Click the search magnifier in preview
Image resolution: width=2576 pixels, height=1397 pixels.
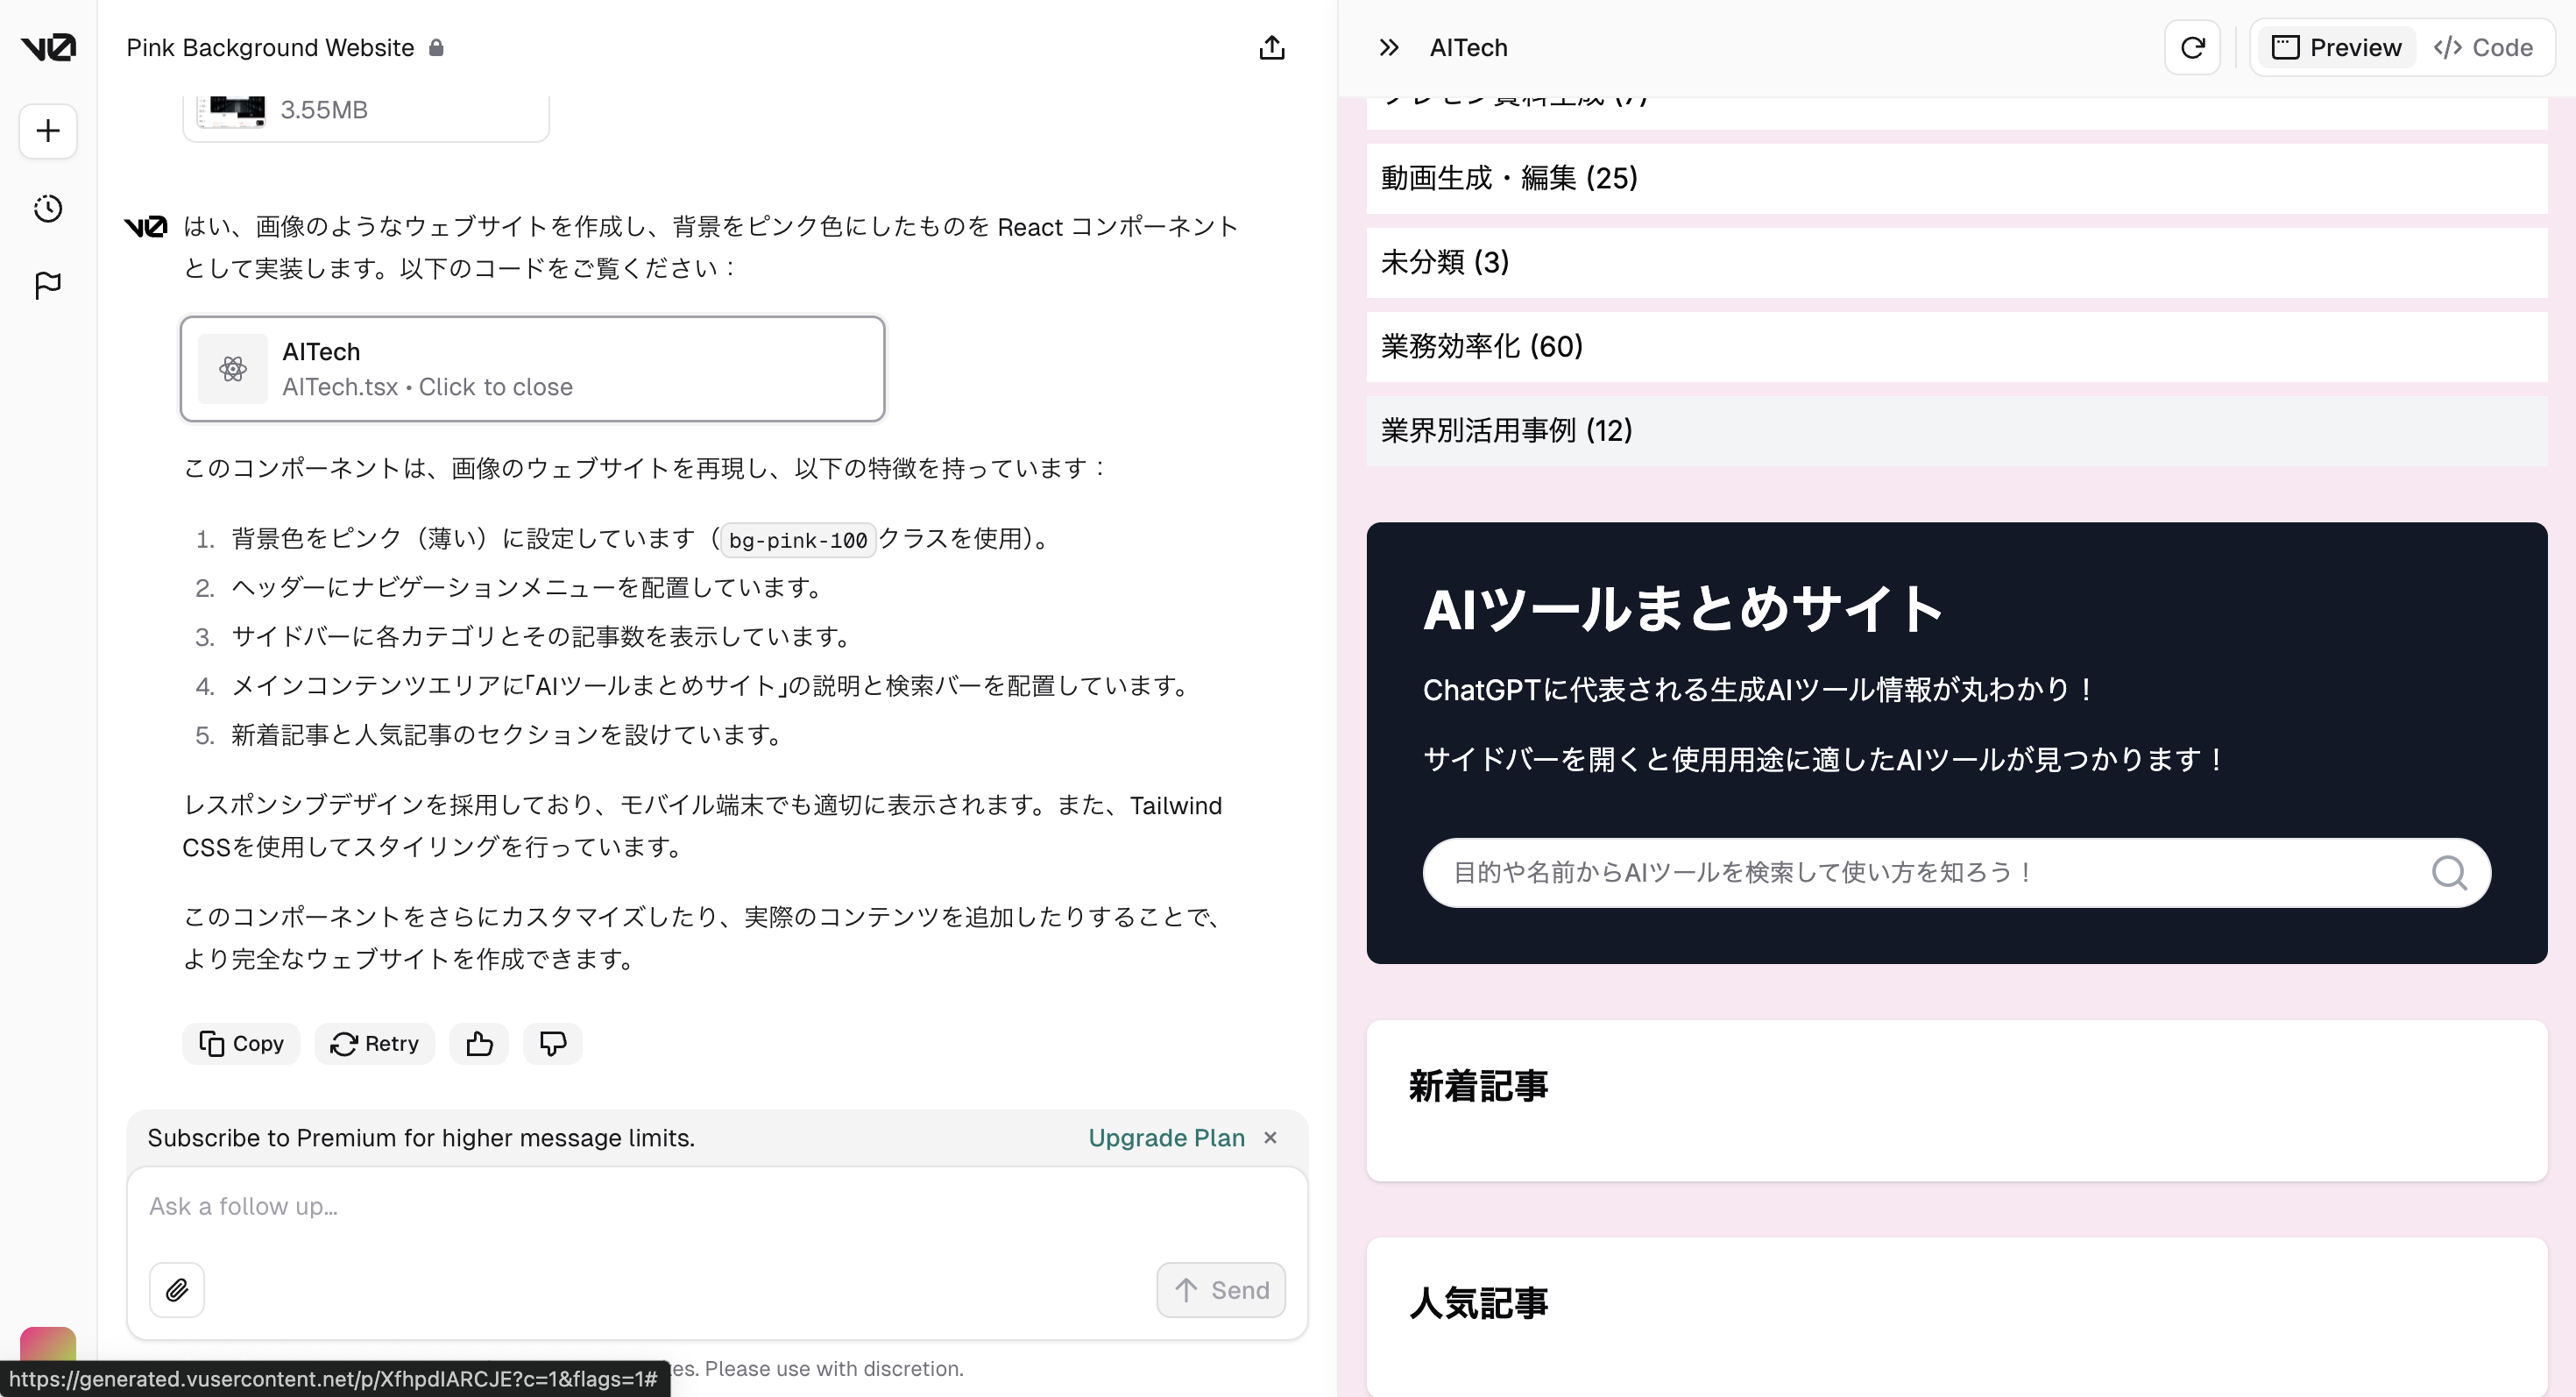coord(2448,872)
